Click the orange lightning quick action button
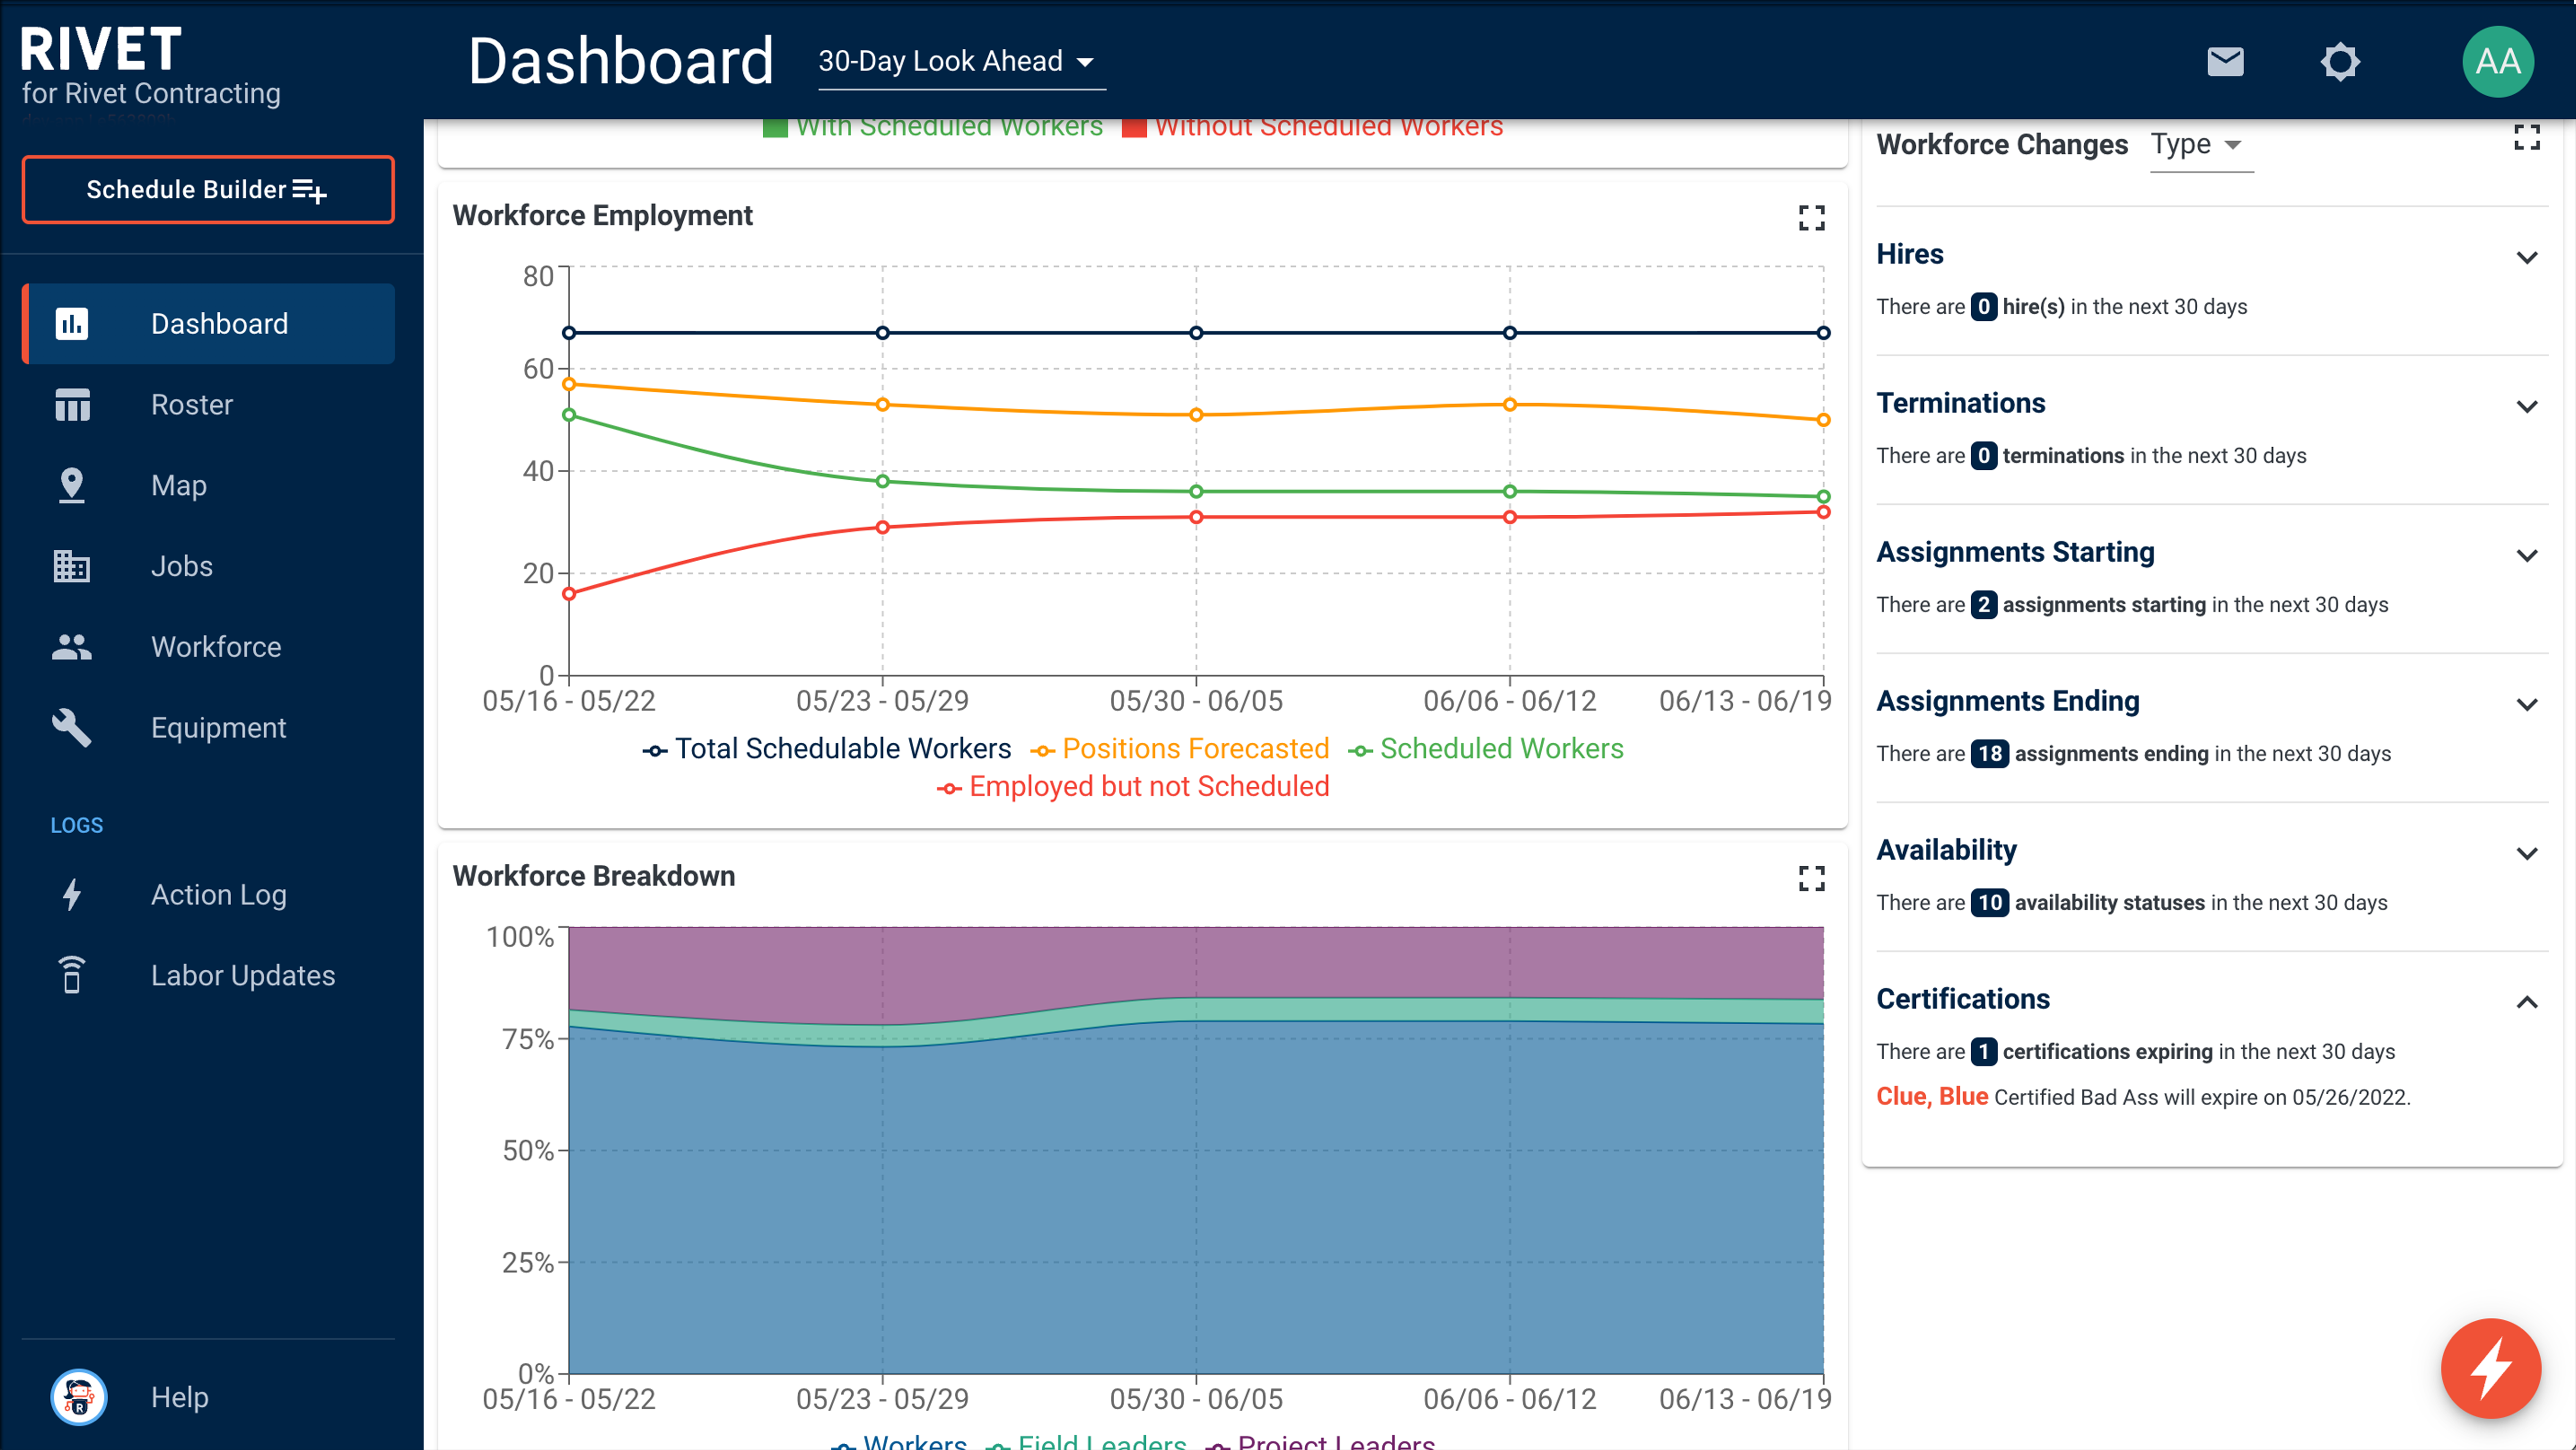This screenshot has width=2576, height=1450. point(2490,1368)
